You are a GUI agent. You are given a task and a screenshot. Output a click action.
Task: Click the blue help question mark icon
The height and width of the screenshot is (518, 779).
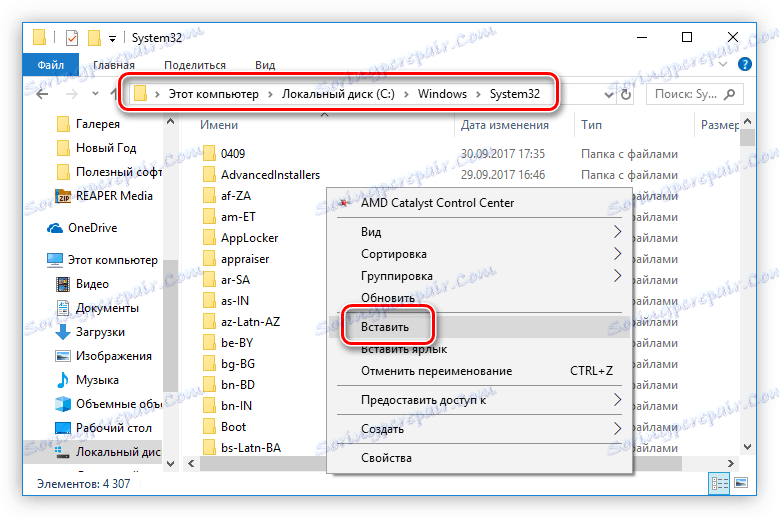745,64
